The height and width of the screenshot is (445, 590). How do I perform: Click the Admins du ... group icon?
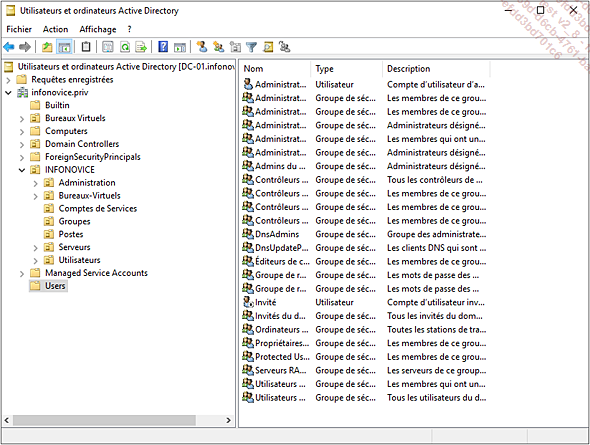pos(248,166)
